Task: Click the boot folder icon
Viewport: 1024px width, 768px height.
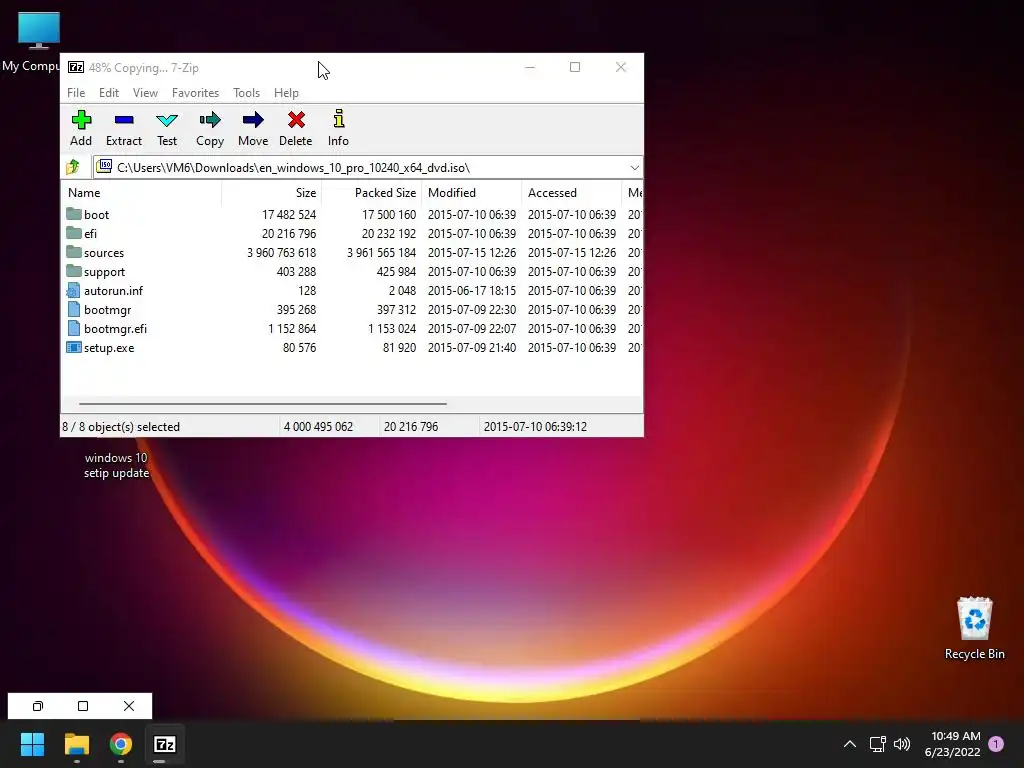Action: (74, 214)
